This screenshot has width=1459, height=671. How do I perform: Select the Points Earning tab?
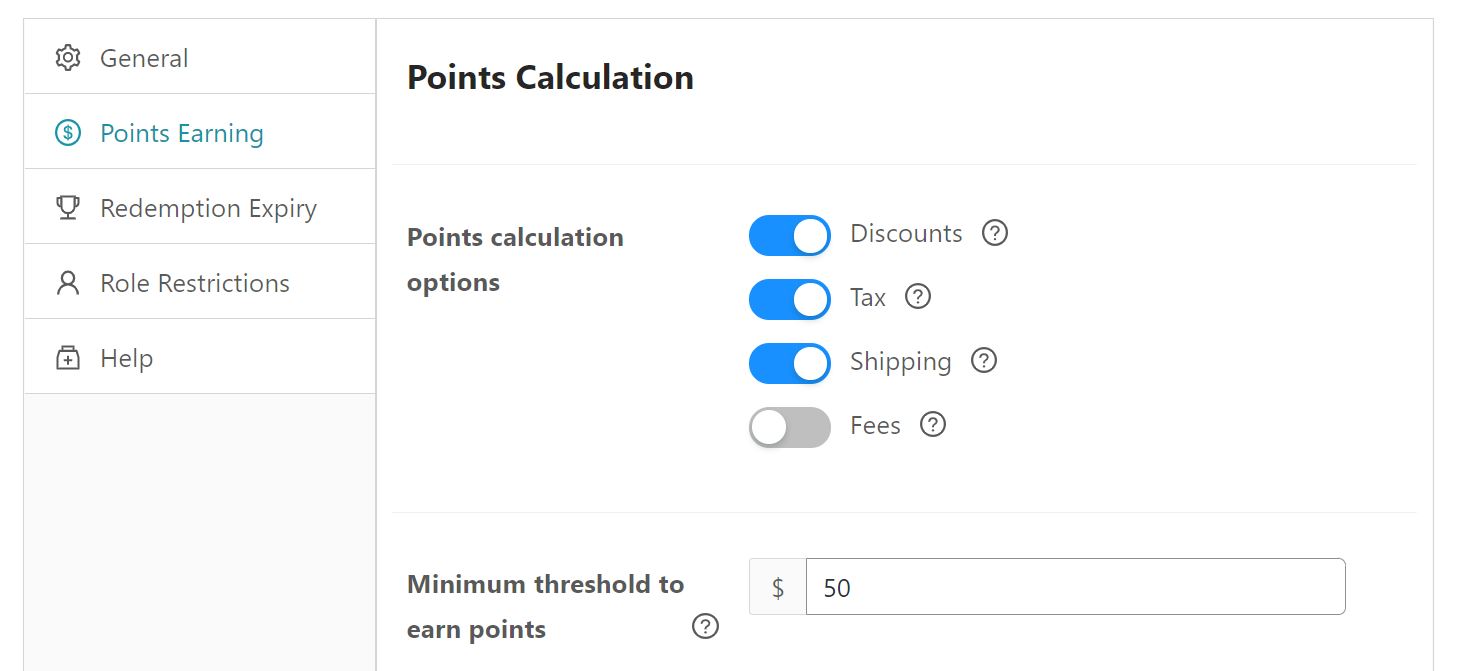pos(200,132)
